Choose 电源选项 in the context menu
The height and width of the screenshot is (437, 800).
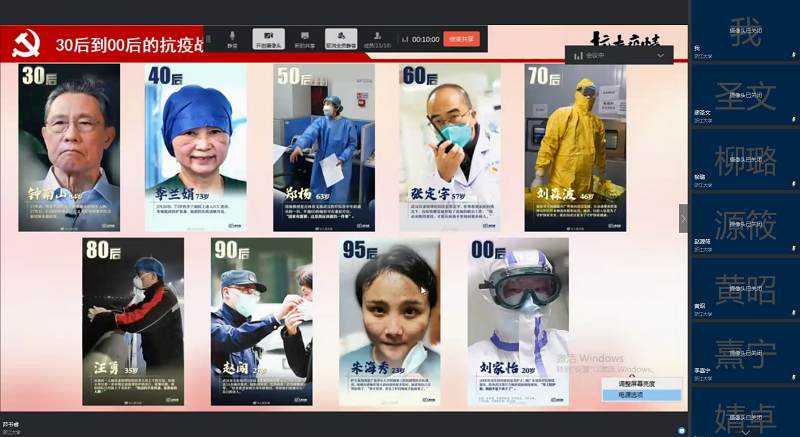(x=641, y=395)
